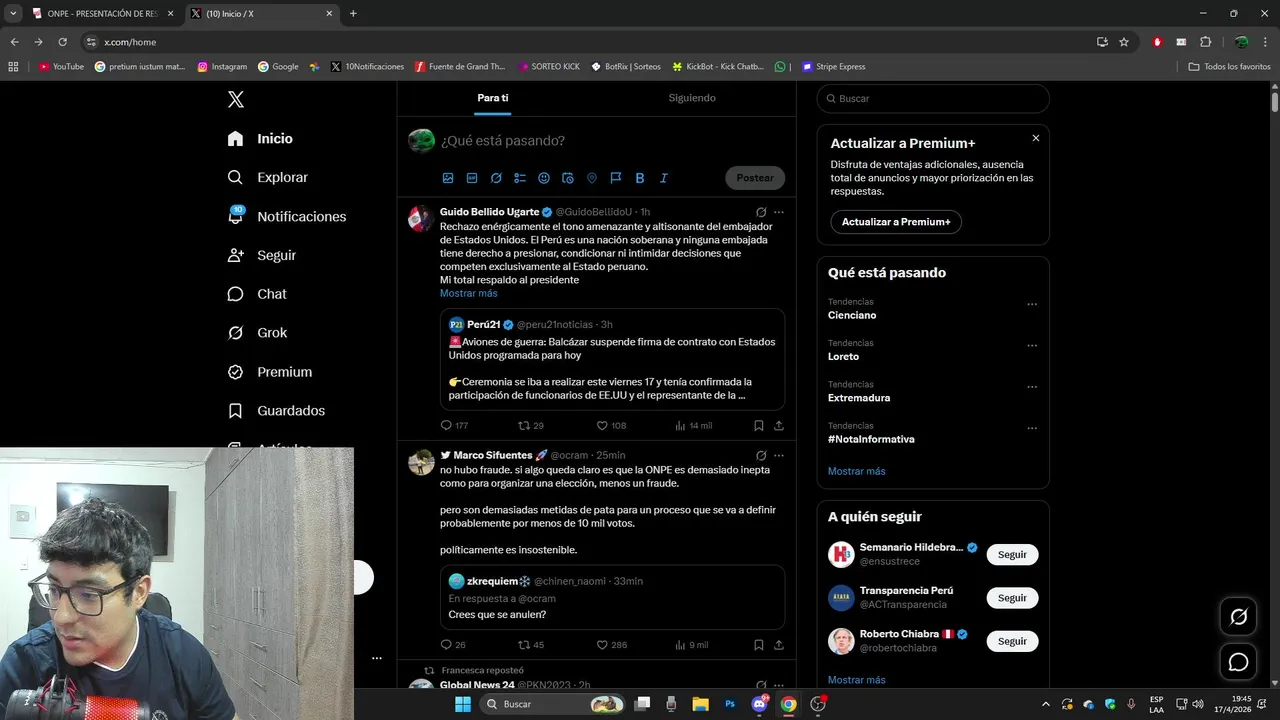Click the flag icon in composer toolbar

616,178
